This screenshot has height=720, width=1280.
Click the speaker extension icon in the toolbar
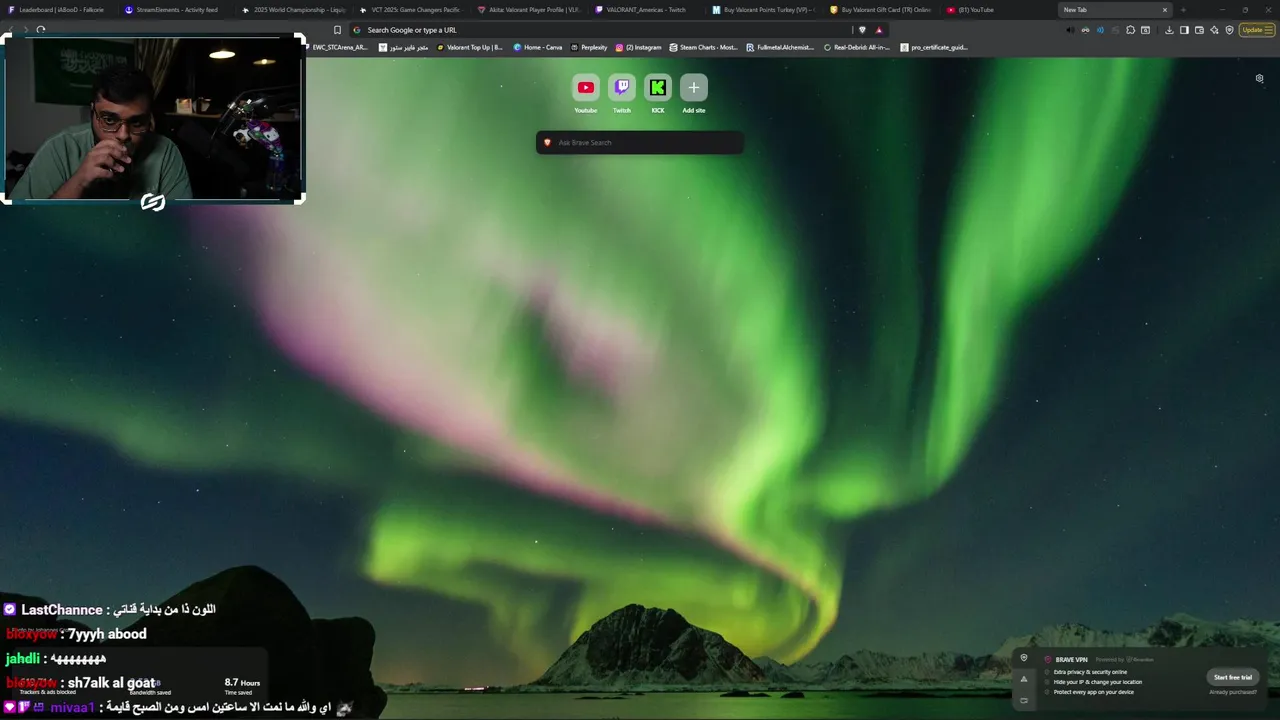pos(1070,30)
